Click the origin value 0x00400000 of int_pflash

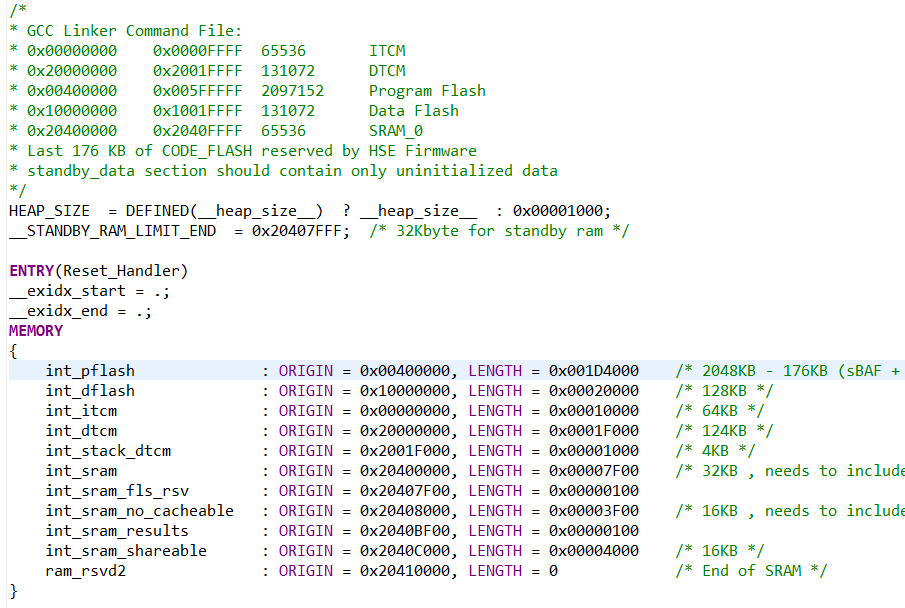coord(405,371)
